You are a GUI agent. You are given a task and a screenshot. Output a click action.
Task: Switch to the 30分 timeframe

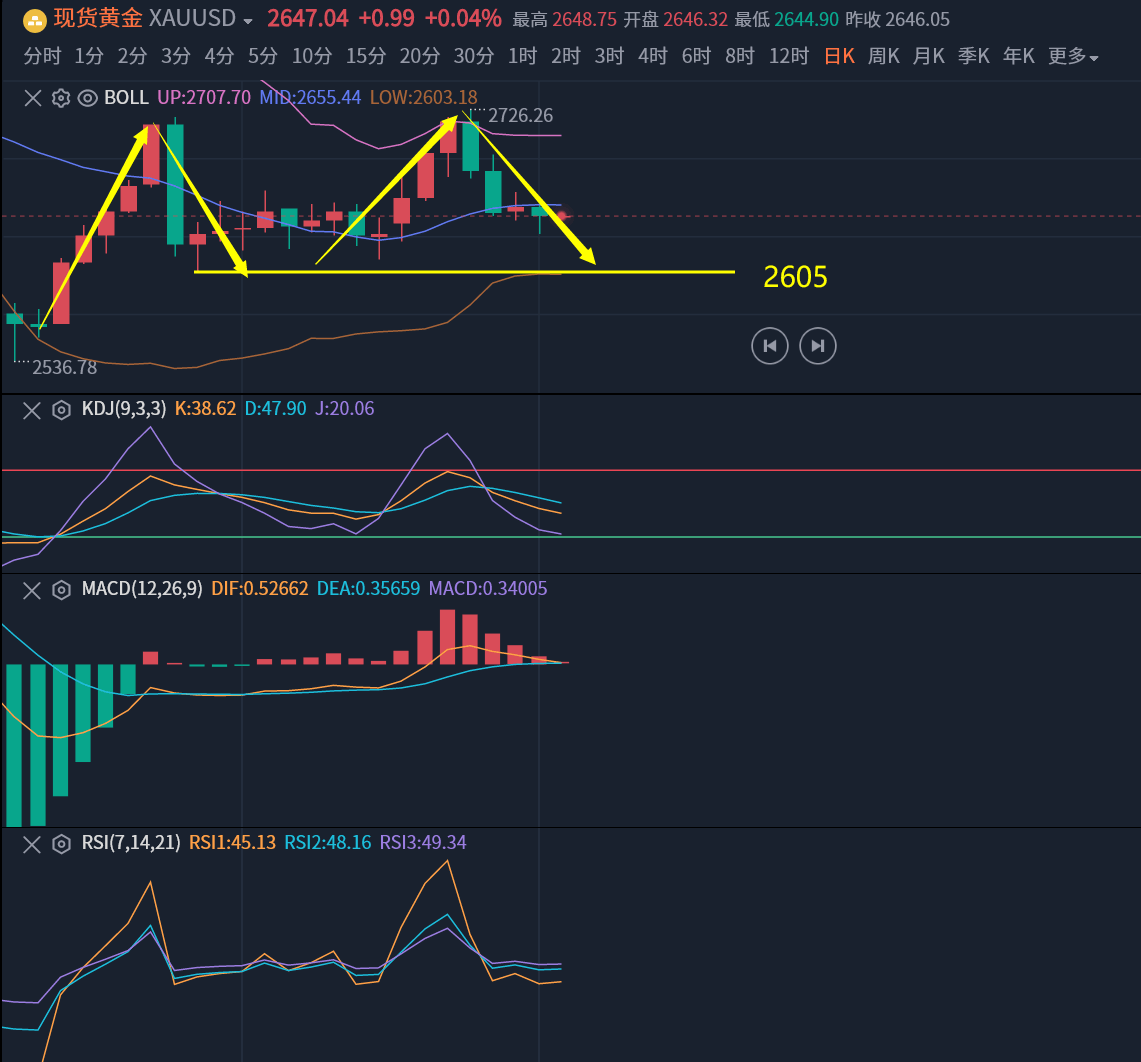click(x=474, y=56)
